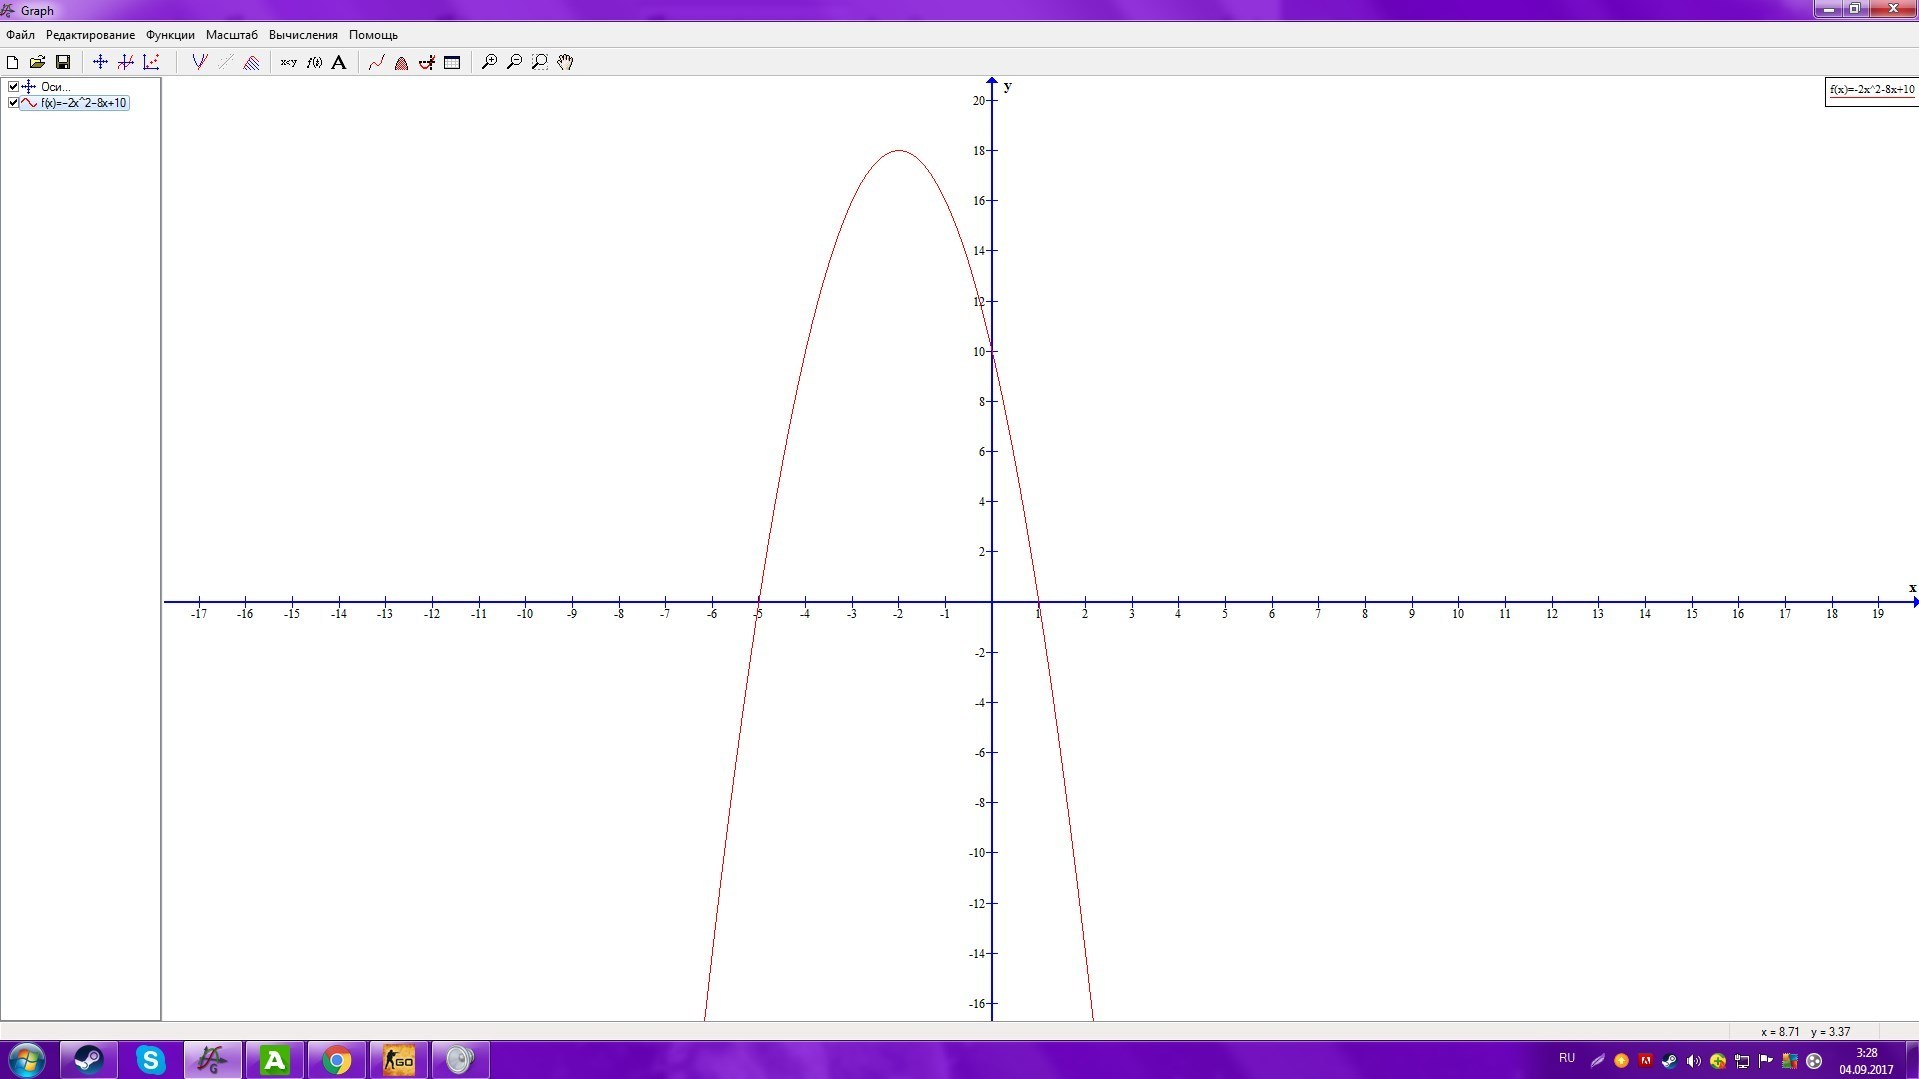Click the x axis label
This screenshot has height=1079, width=1919.
click(1912, 588)
